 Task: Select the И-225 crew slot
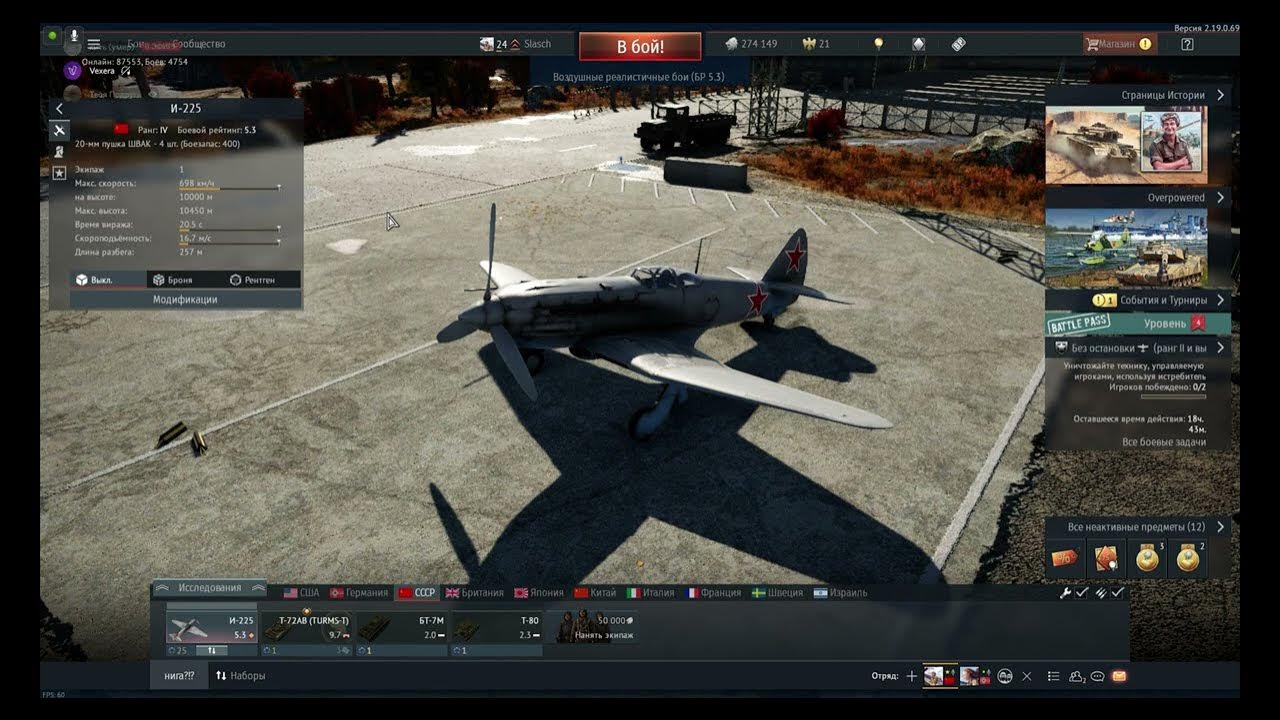coord(211,629)
